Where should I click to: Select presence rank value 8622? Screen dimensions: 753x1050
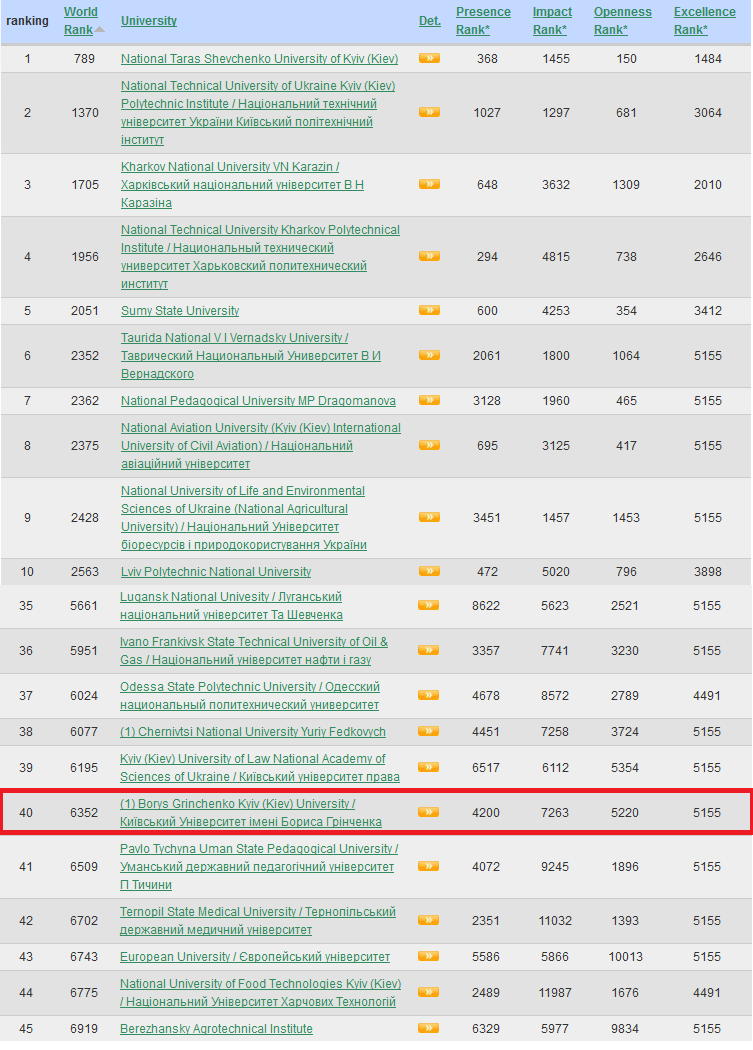486,606
